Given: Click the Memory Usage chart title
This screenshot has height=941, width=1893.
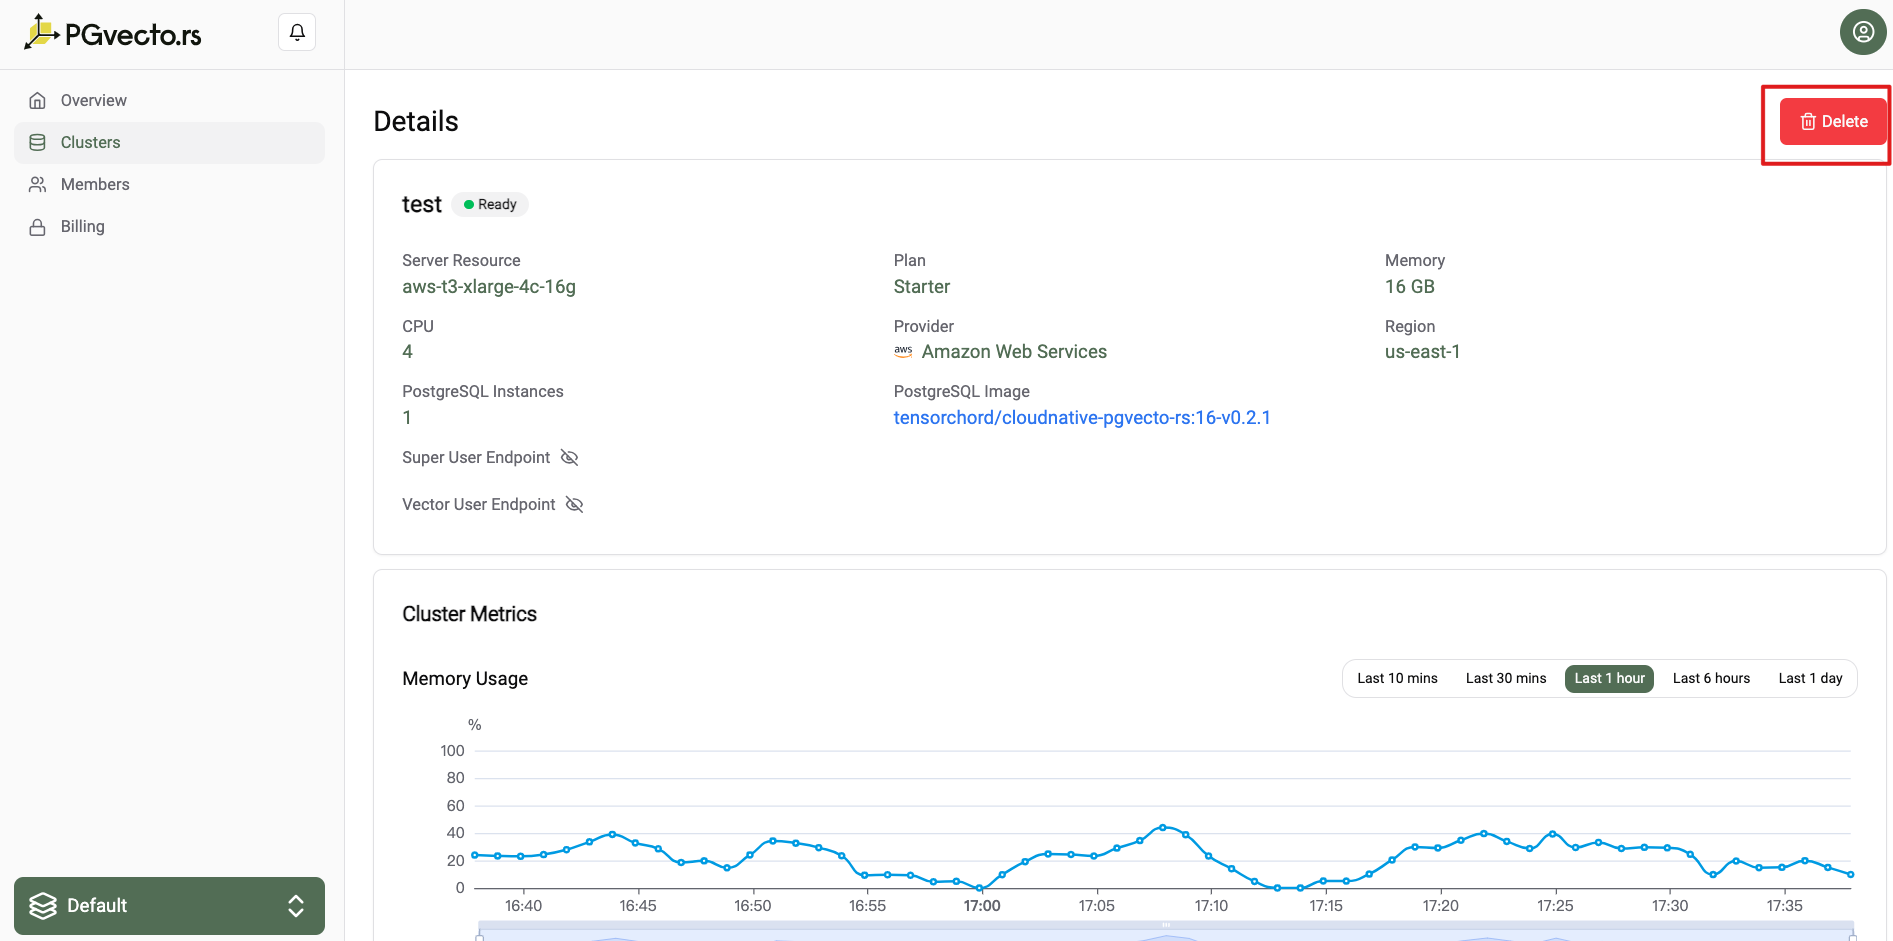Looking at the screenshot, I should pos(465,679).
